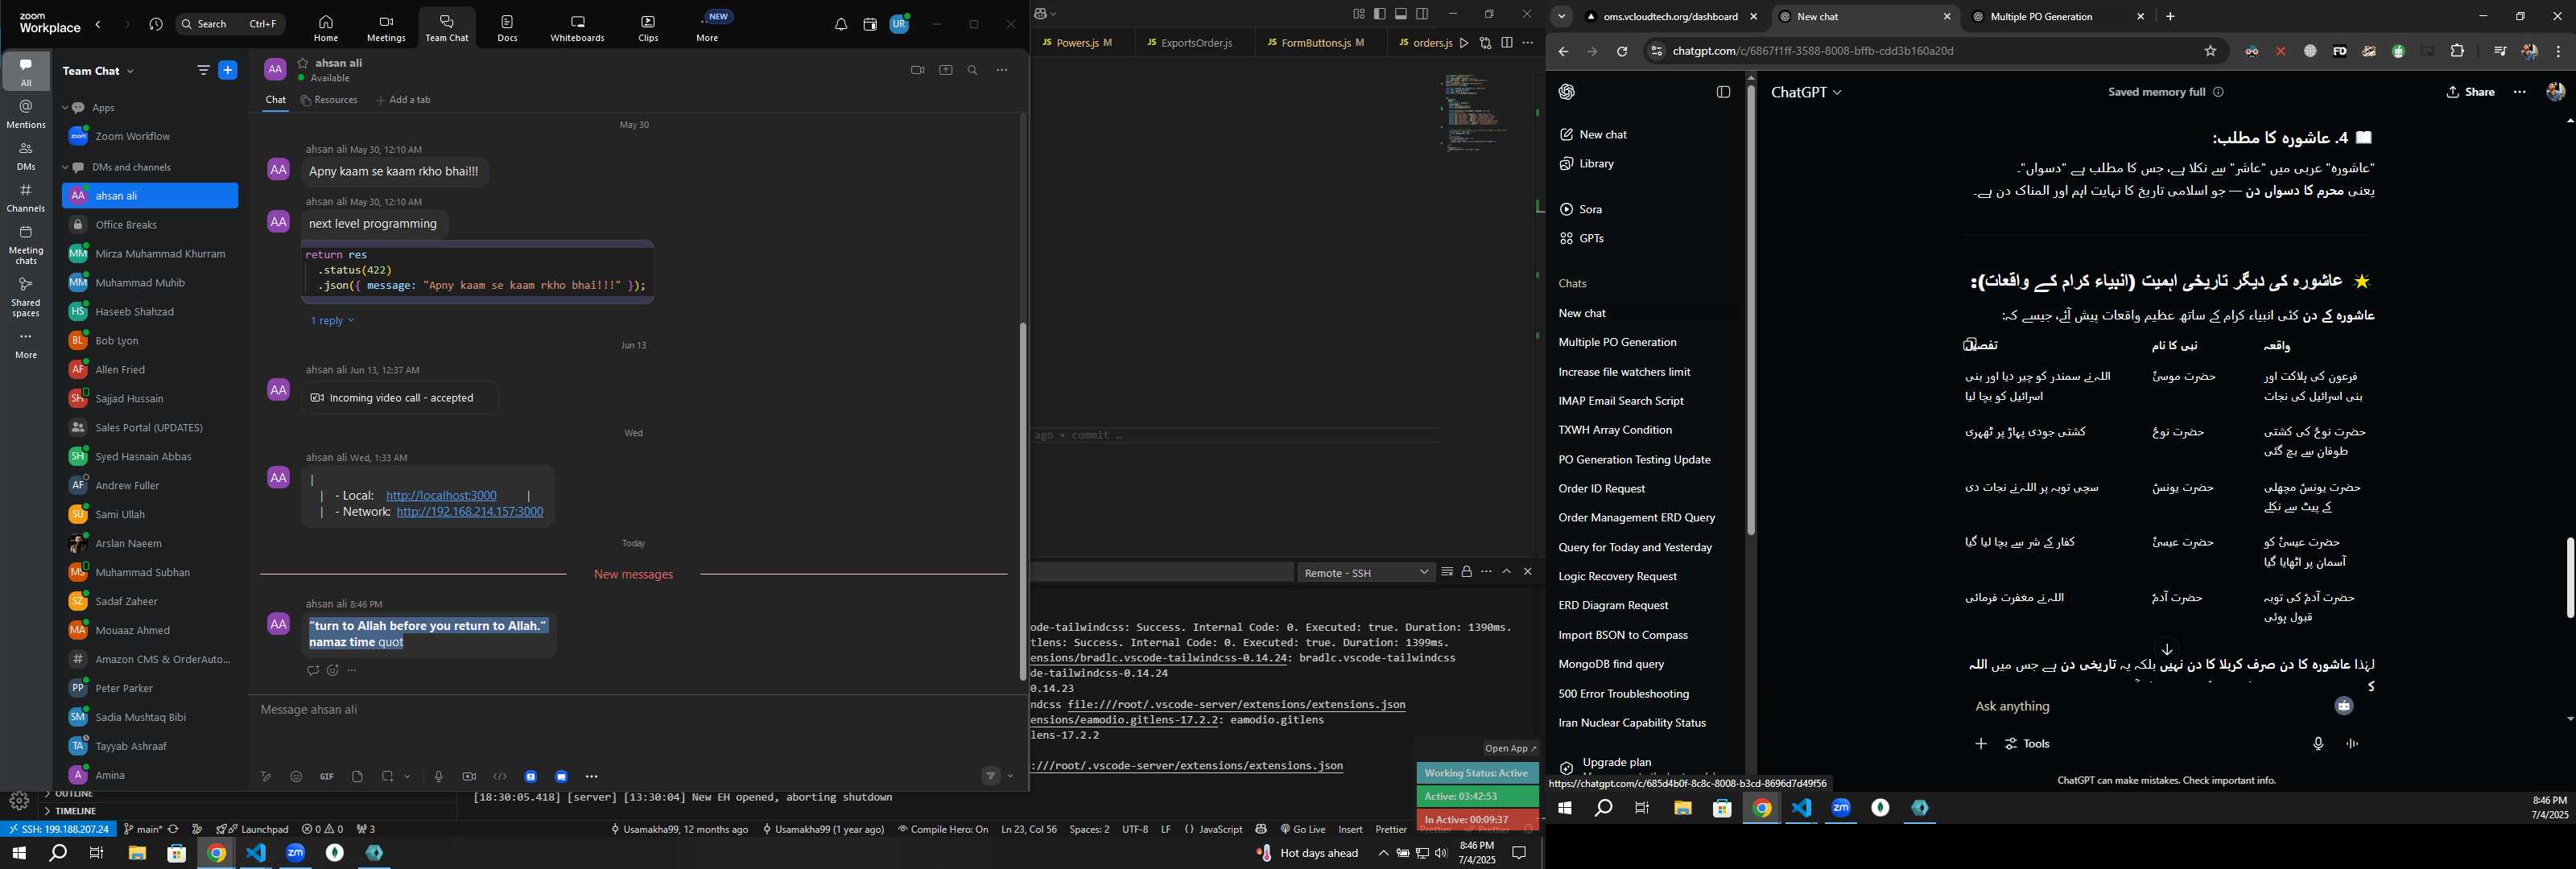Toggle VS Code primary sidebar

point(1380,14)
